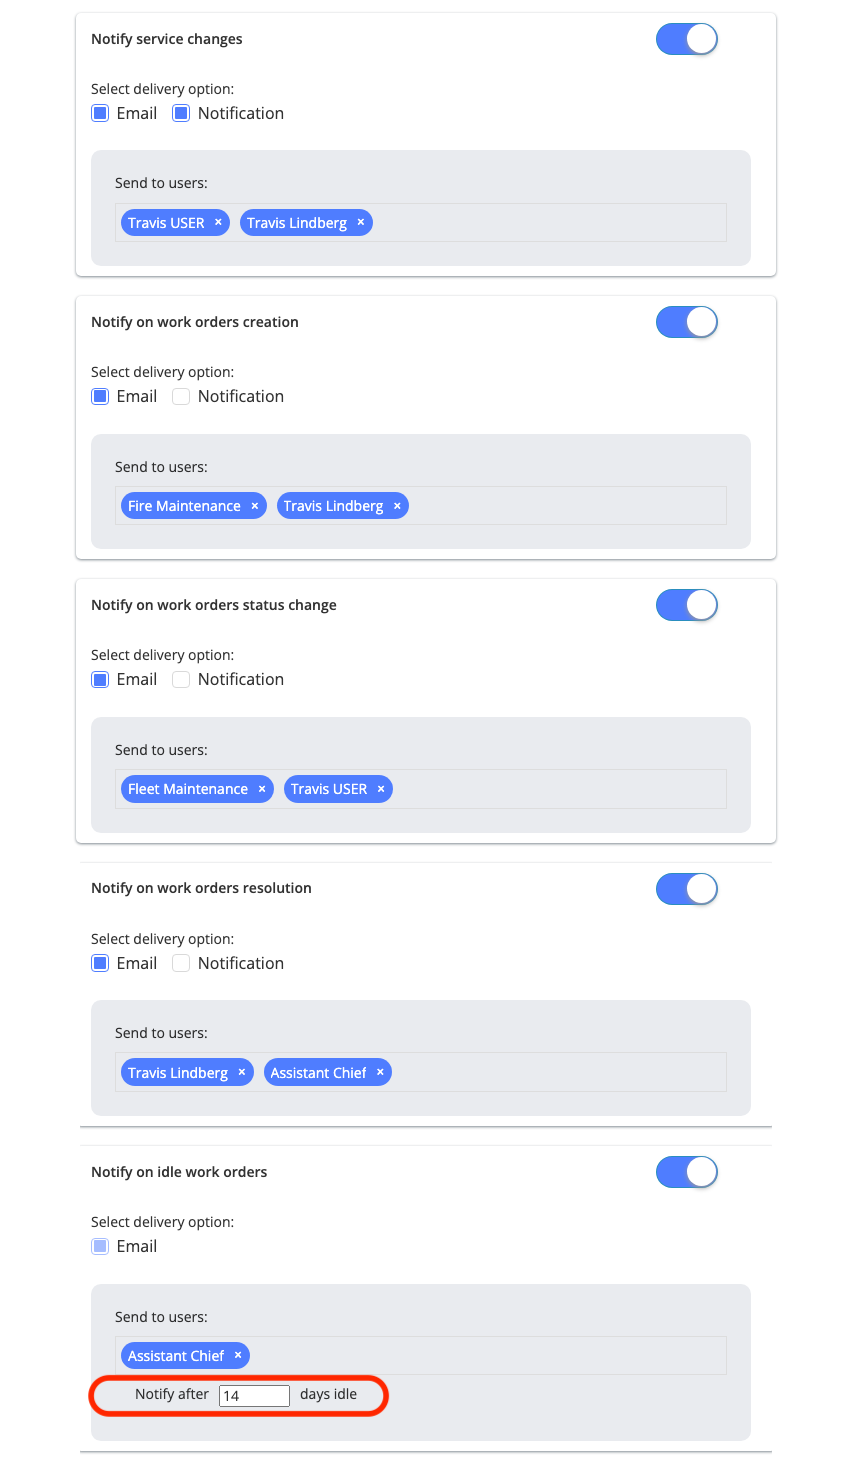Image resolution: width=858 pixels, height=1464 pixels.
Task: Toggle Notify on work orders status change
Action: [x=687, y=605]
